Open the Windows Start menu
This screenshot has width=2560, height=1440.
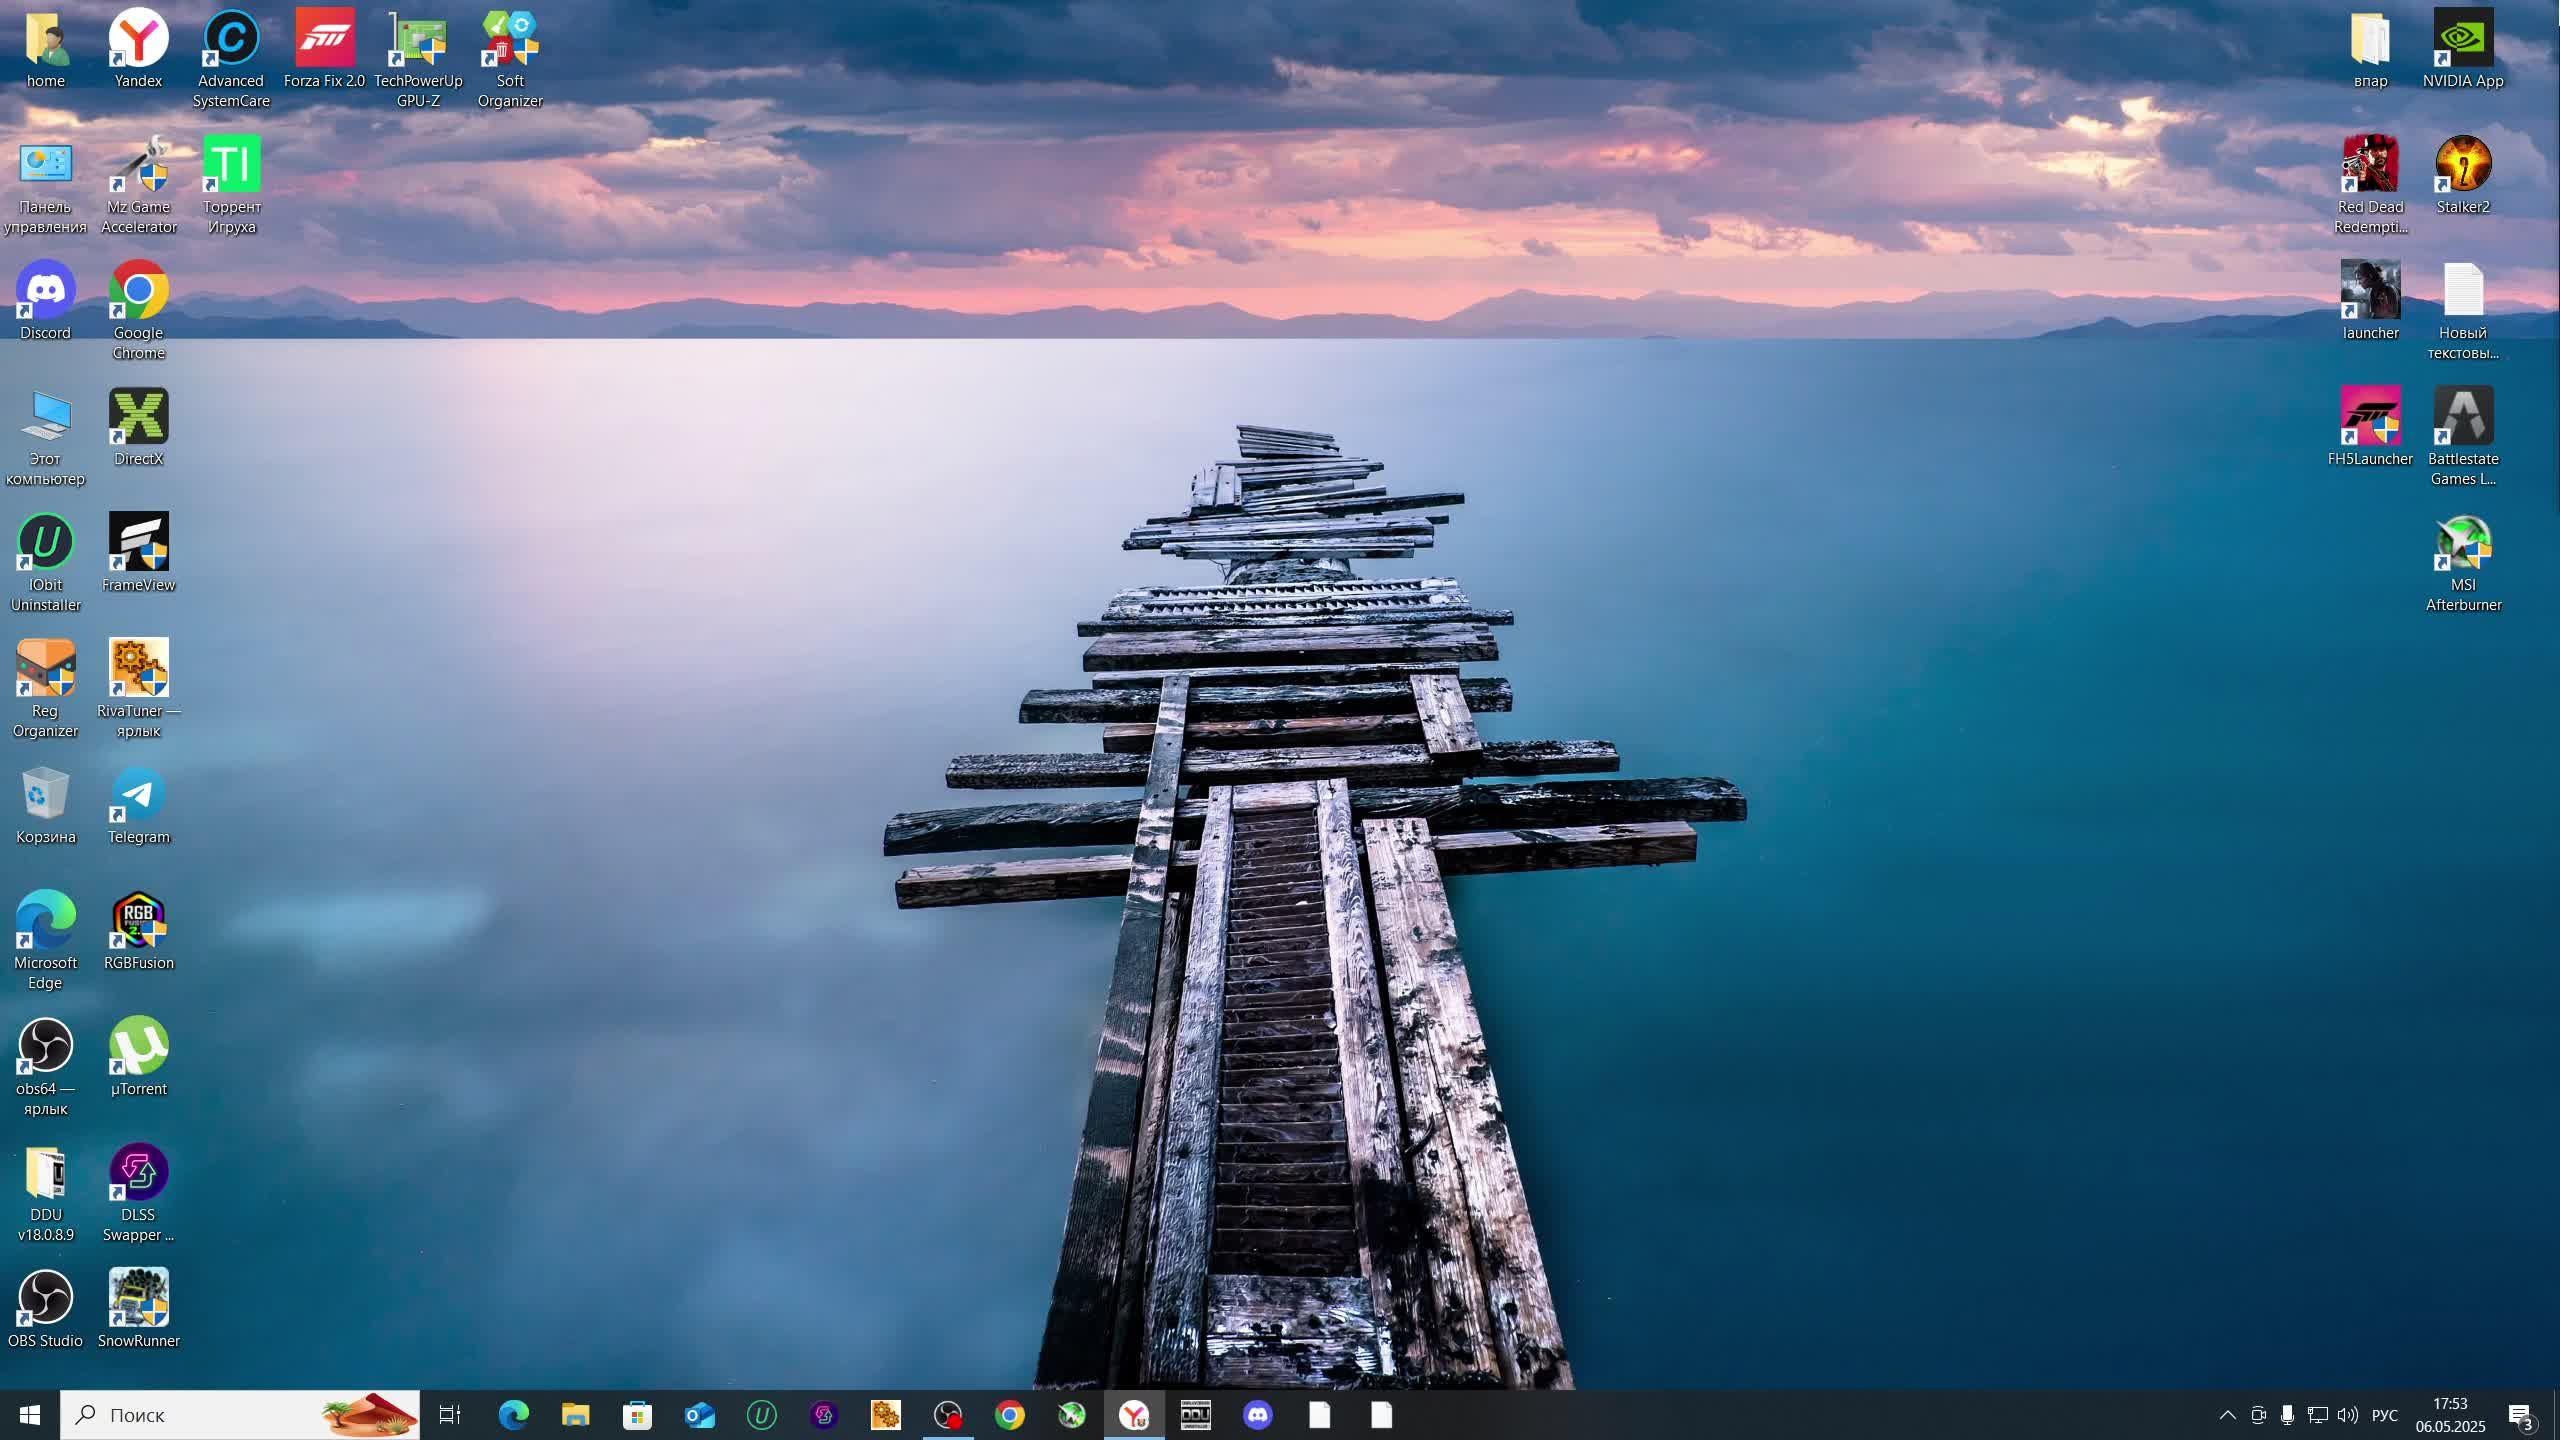pyautogui.click(x=29, y=1415)
